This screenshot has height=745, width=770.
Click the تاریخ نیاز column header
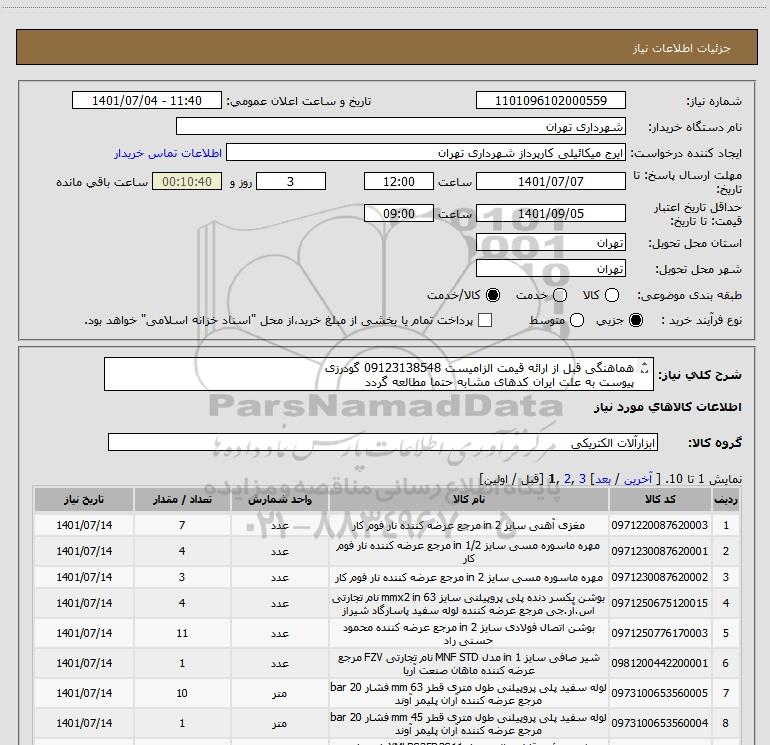(84, 499)
